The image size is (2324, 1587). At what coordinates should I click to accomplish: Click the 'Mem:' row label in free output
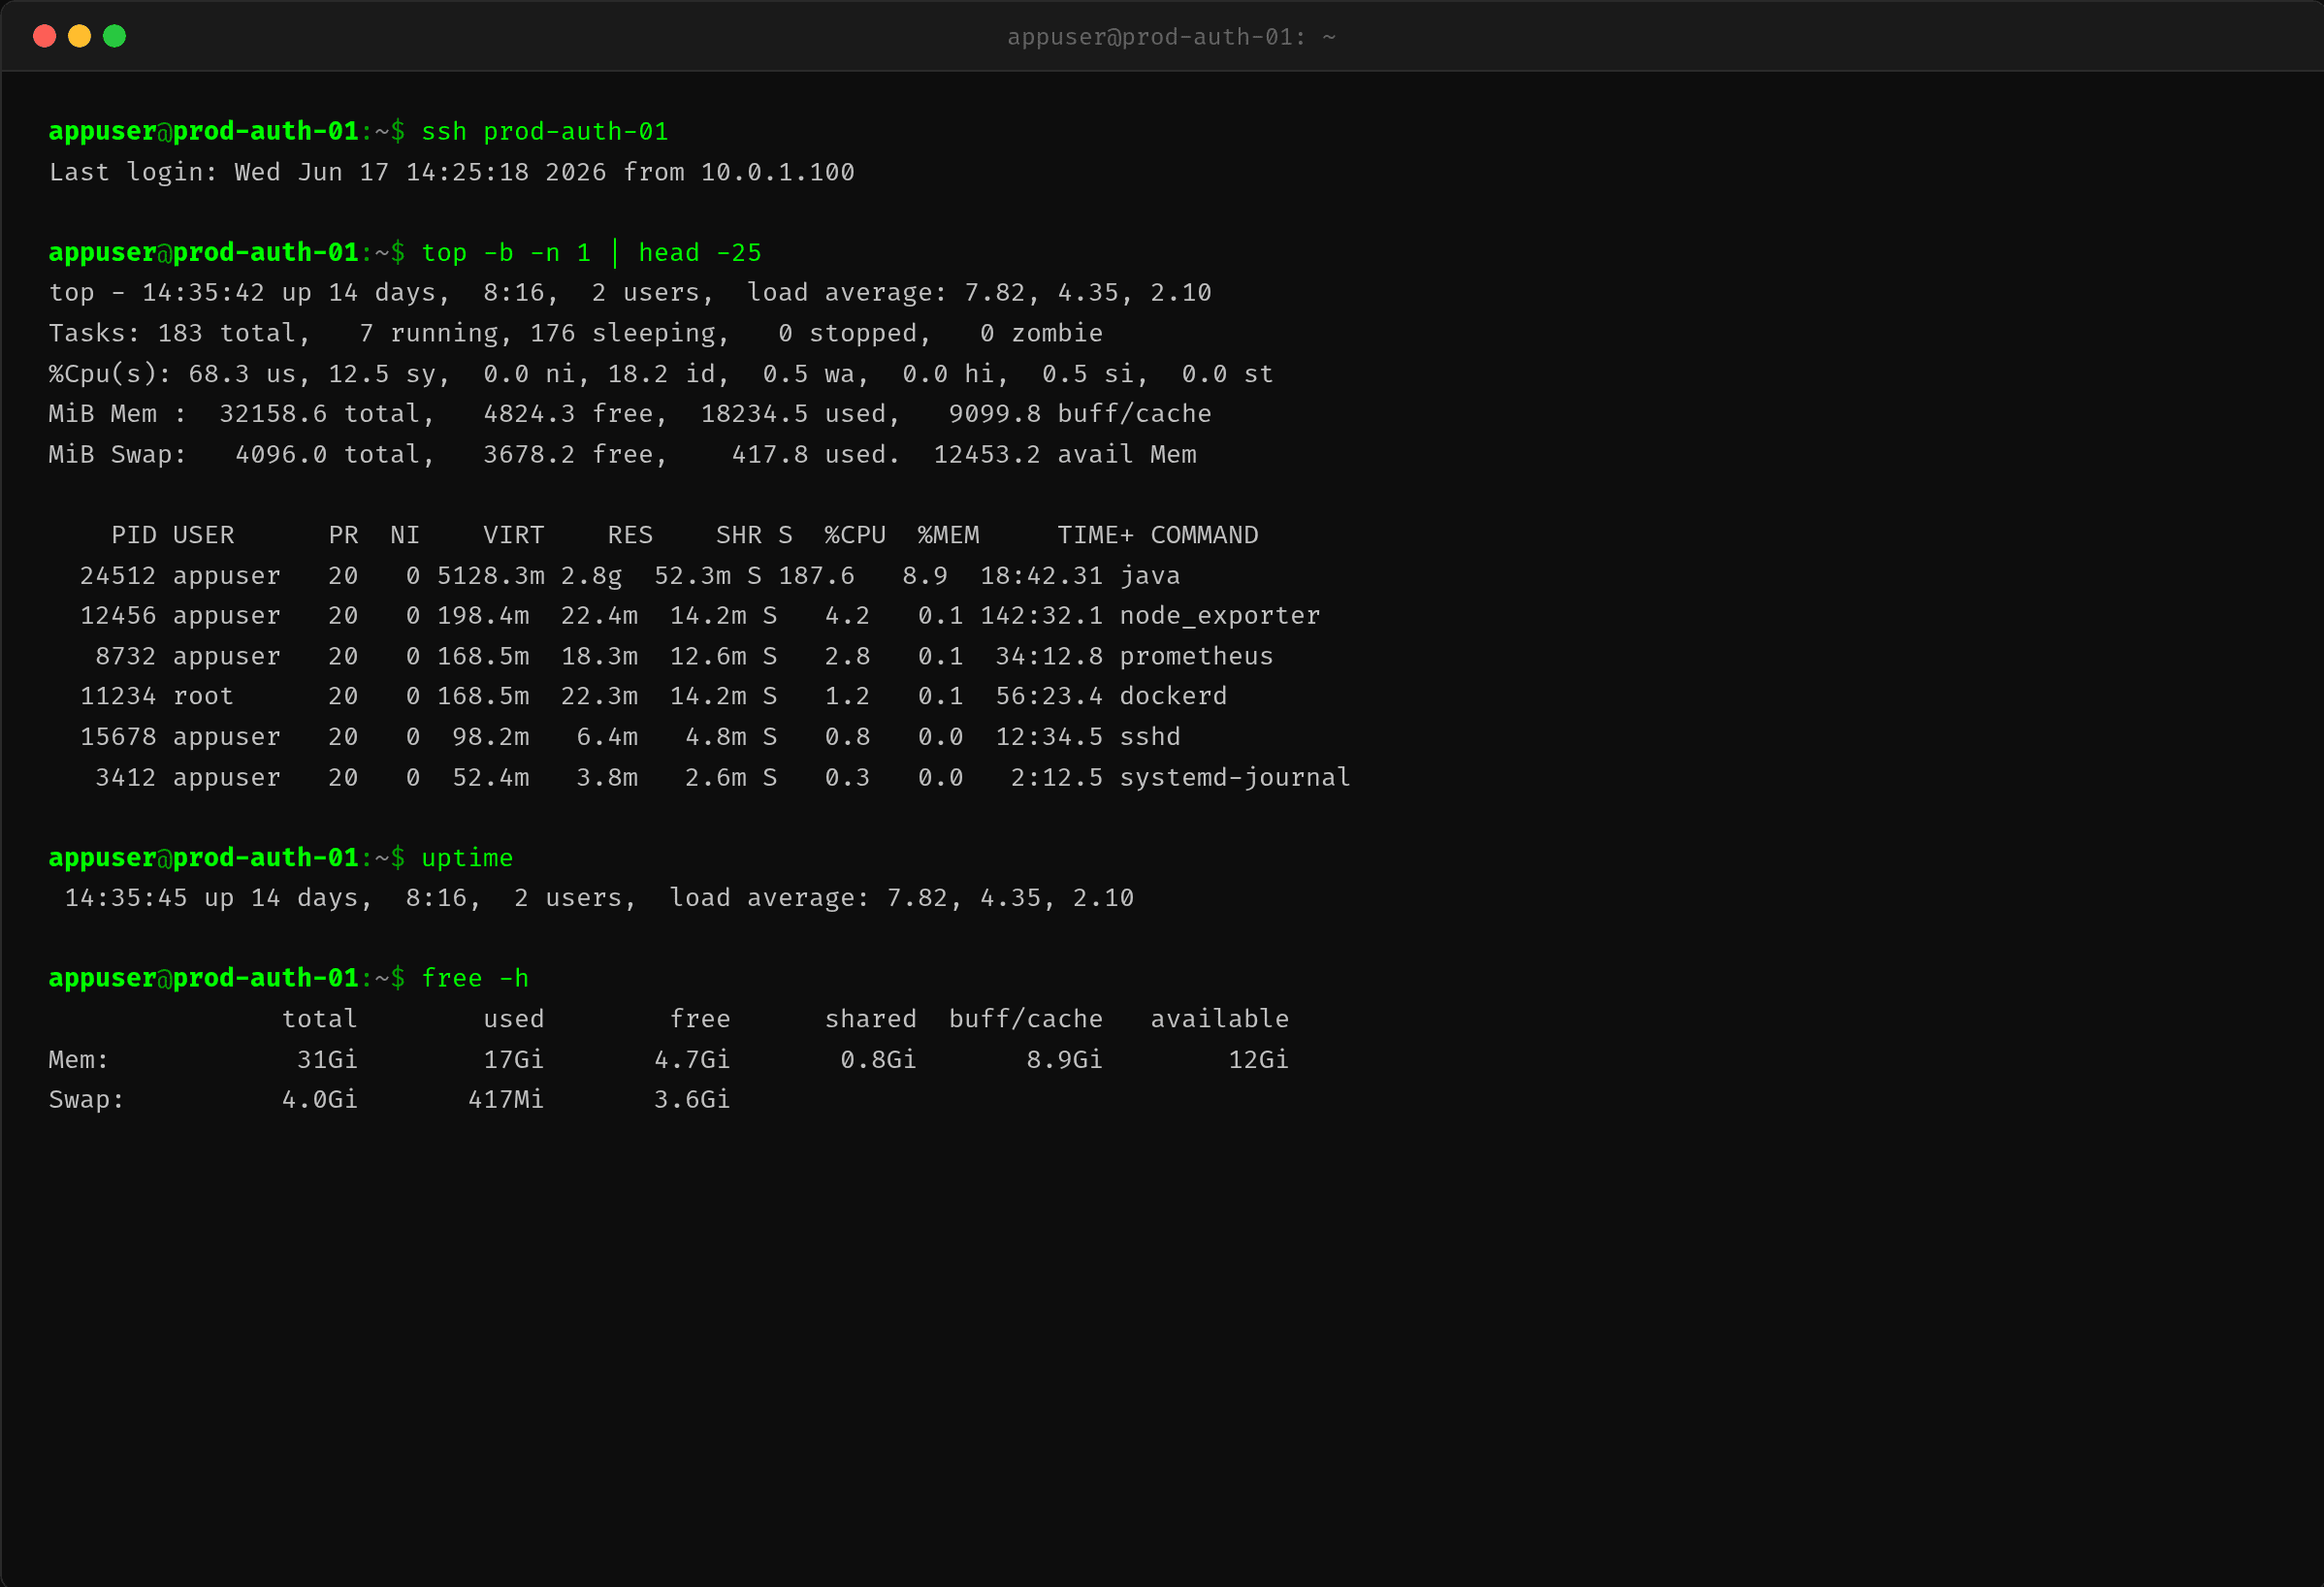(79, 1059)
